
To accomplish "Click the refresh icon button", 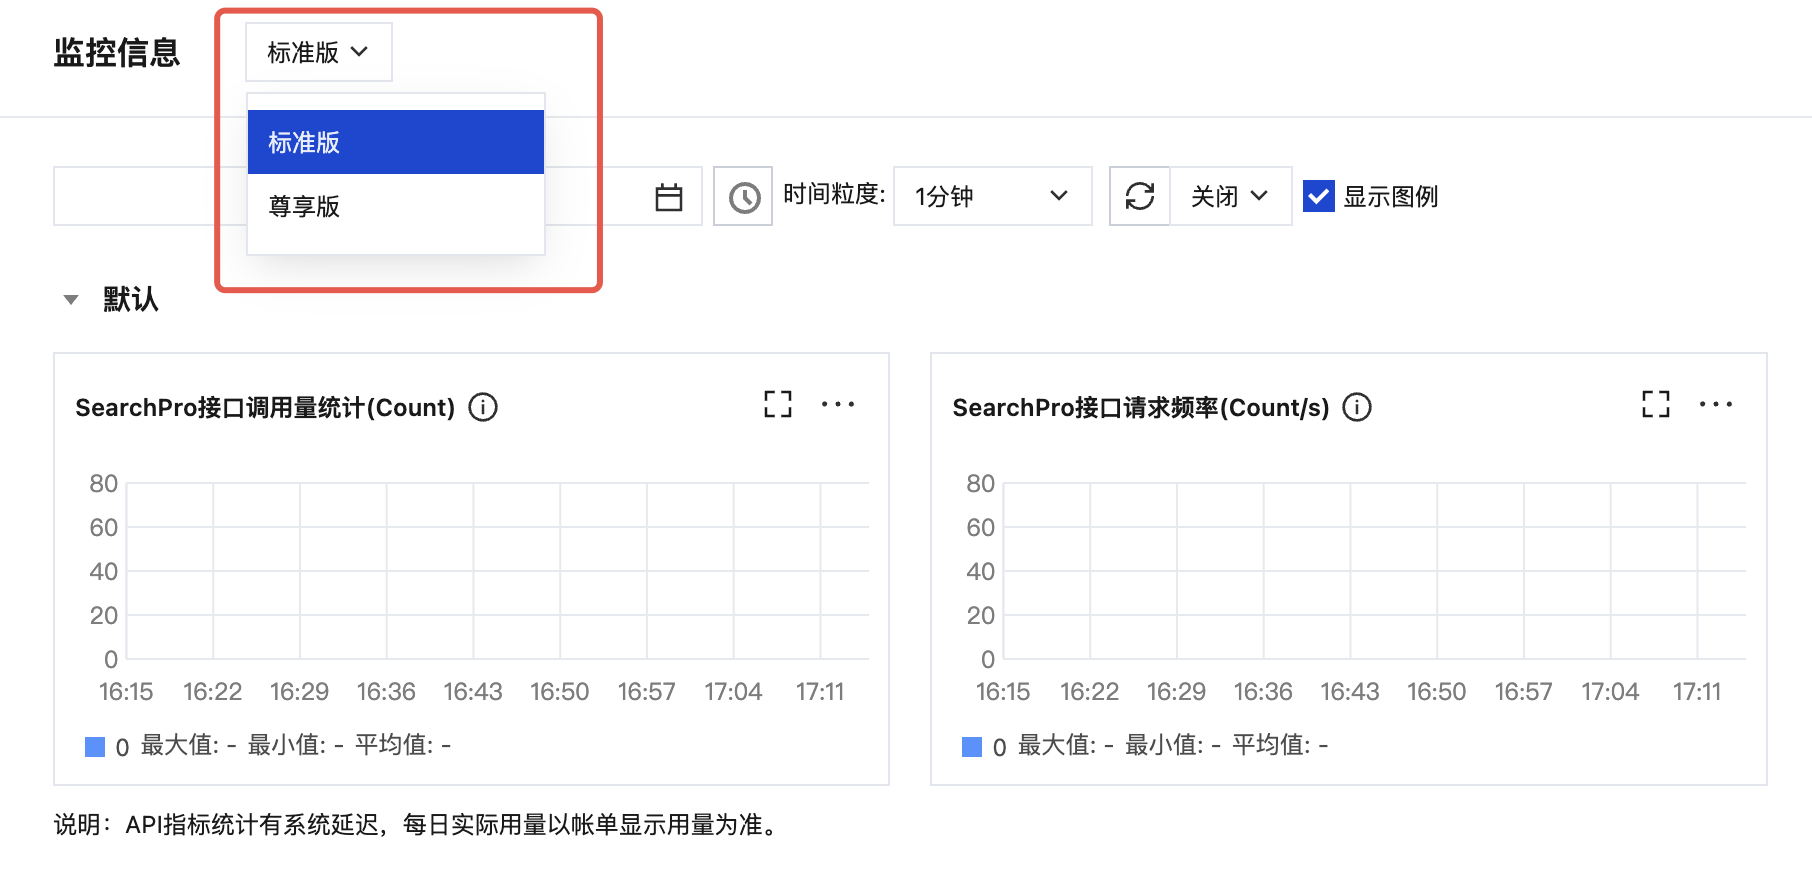I will [x=1140, y=196].
